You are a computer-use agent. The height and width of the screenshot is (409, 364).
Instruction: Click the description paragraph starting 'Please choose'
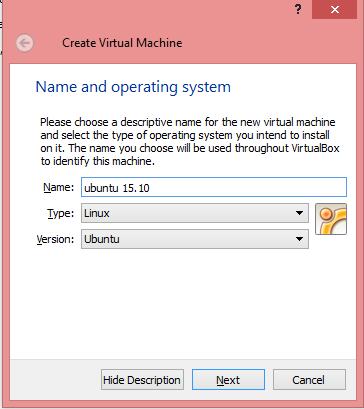tap(190, 142)
